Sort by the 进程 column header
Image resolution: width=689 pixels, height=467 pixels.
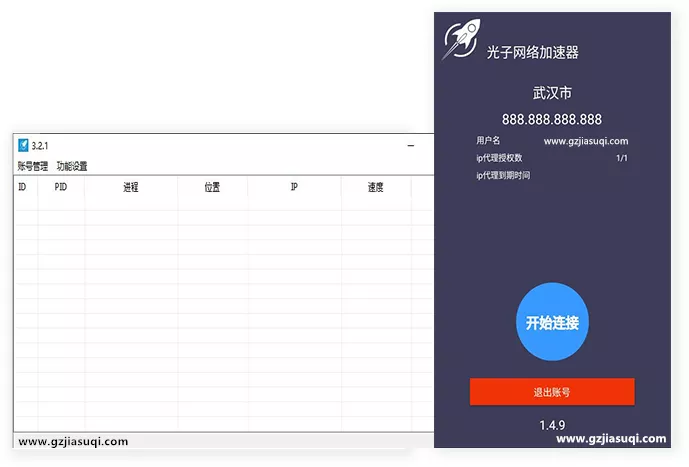pos(131,187)
